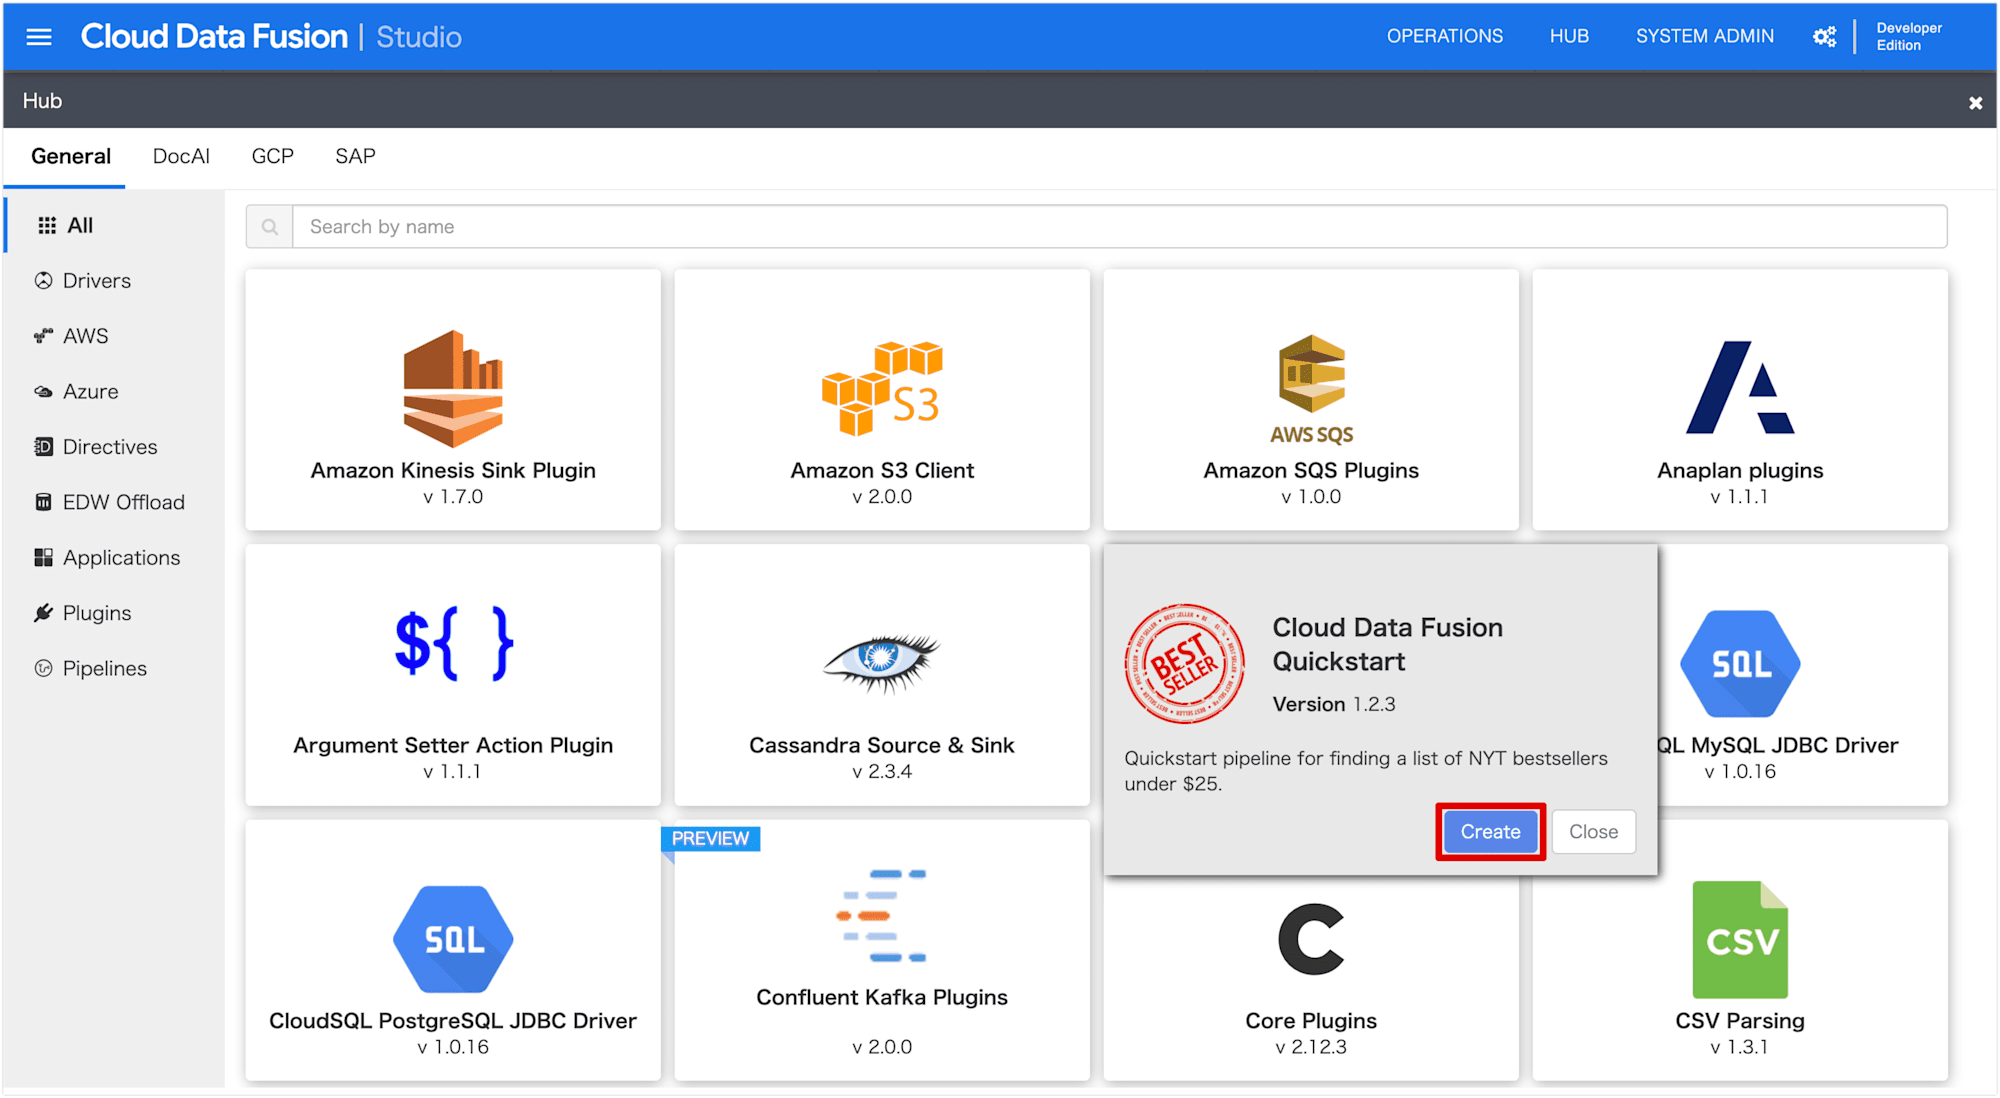Select the Azure category label
Screen dimensions: 2000x1098
click(x=90, y=392)
